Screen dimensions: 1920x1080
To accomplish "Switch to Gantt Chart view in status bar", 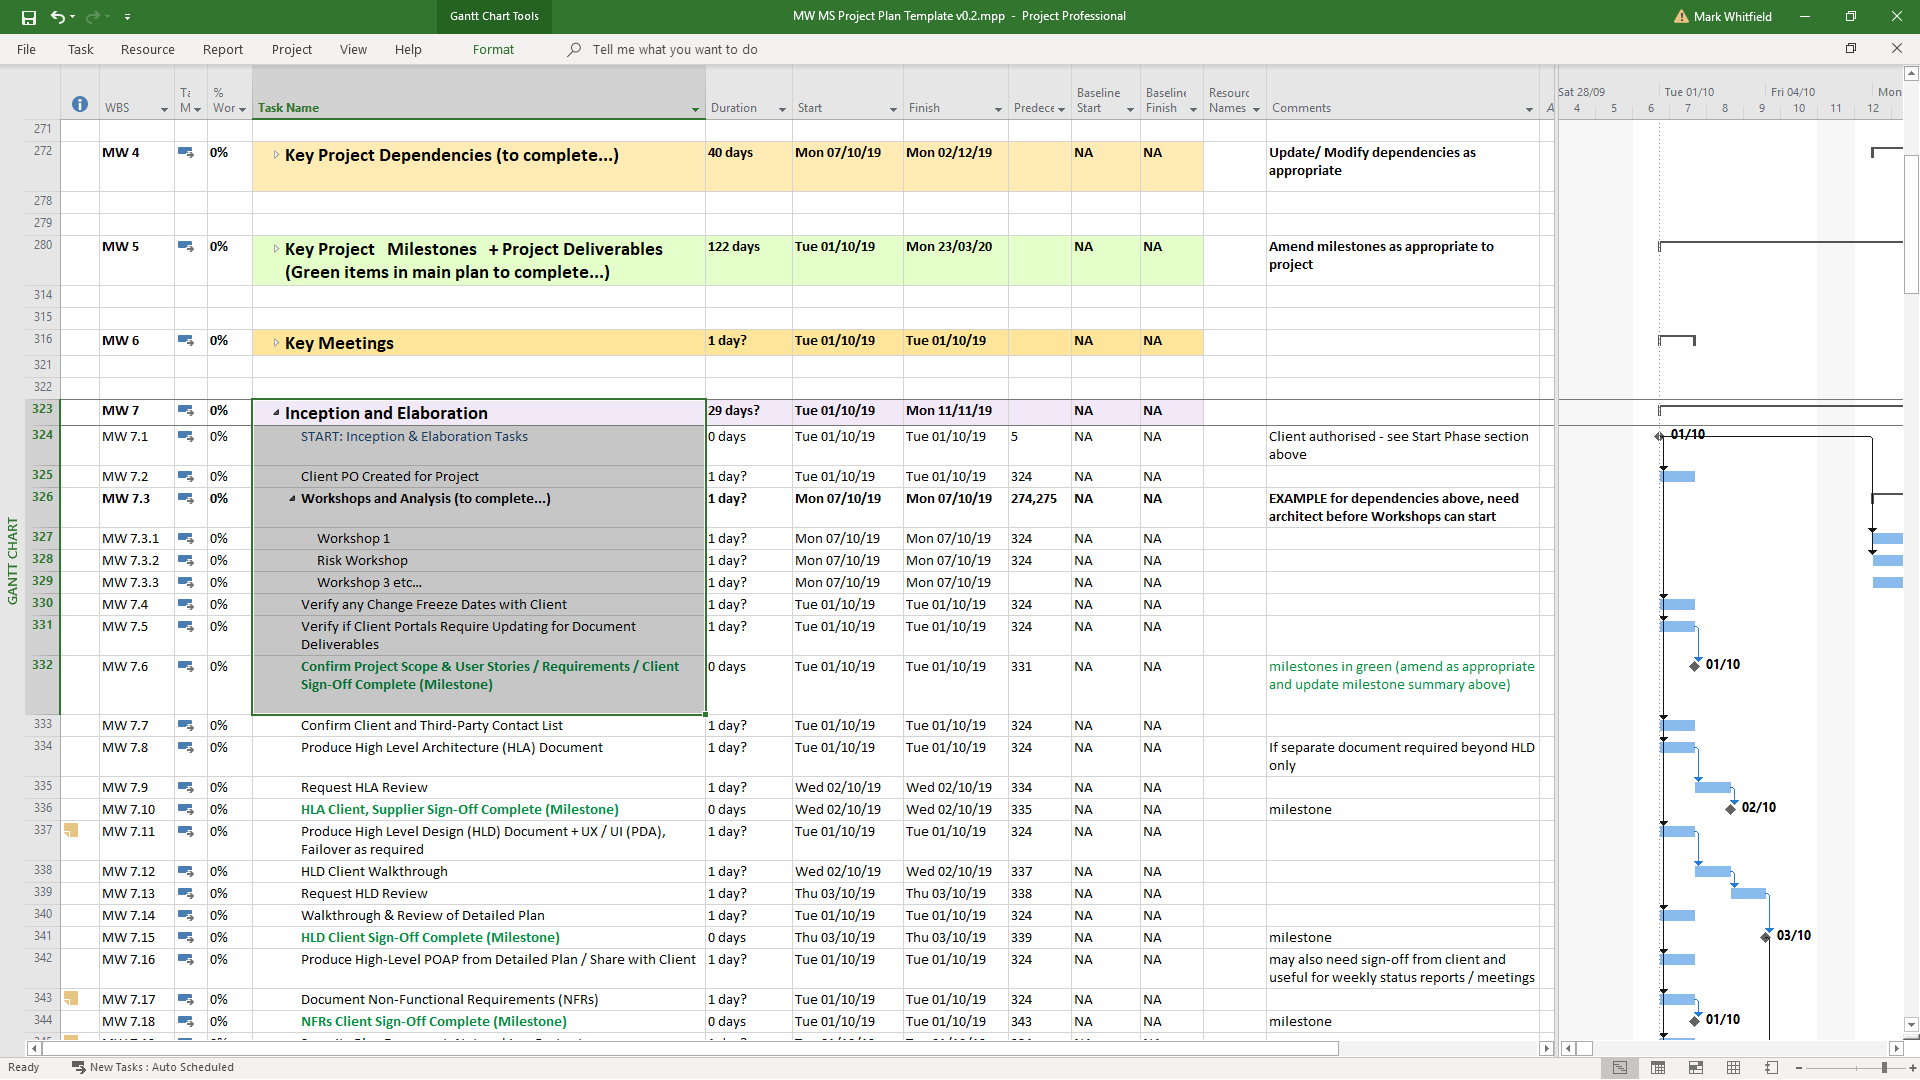I will [1619, 1068].
